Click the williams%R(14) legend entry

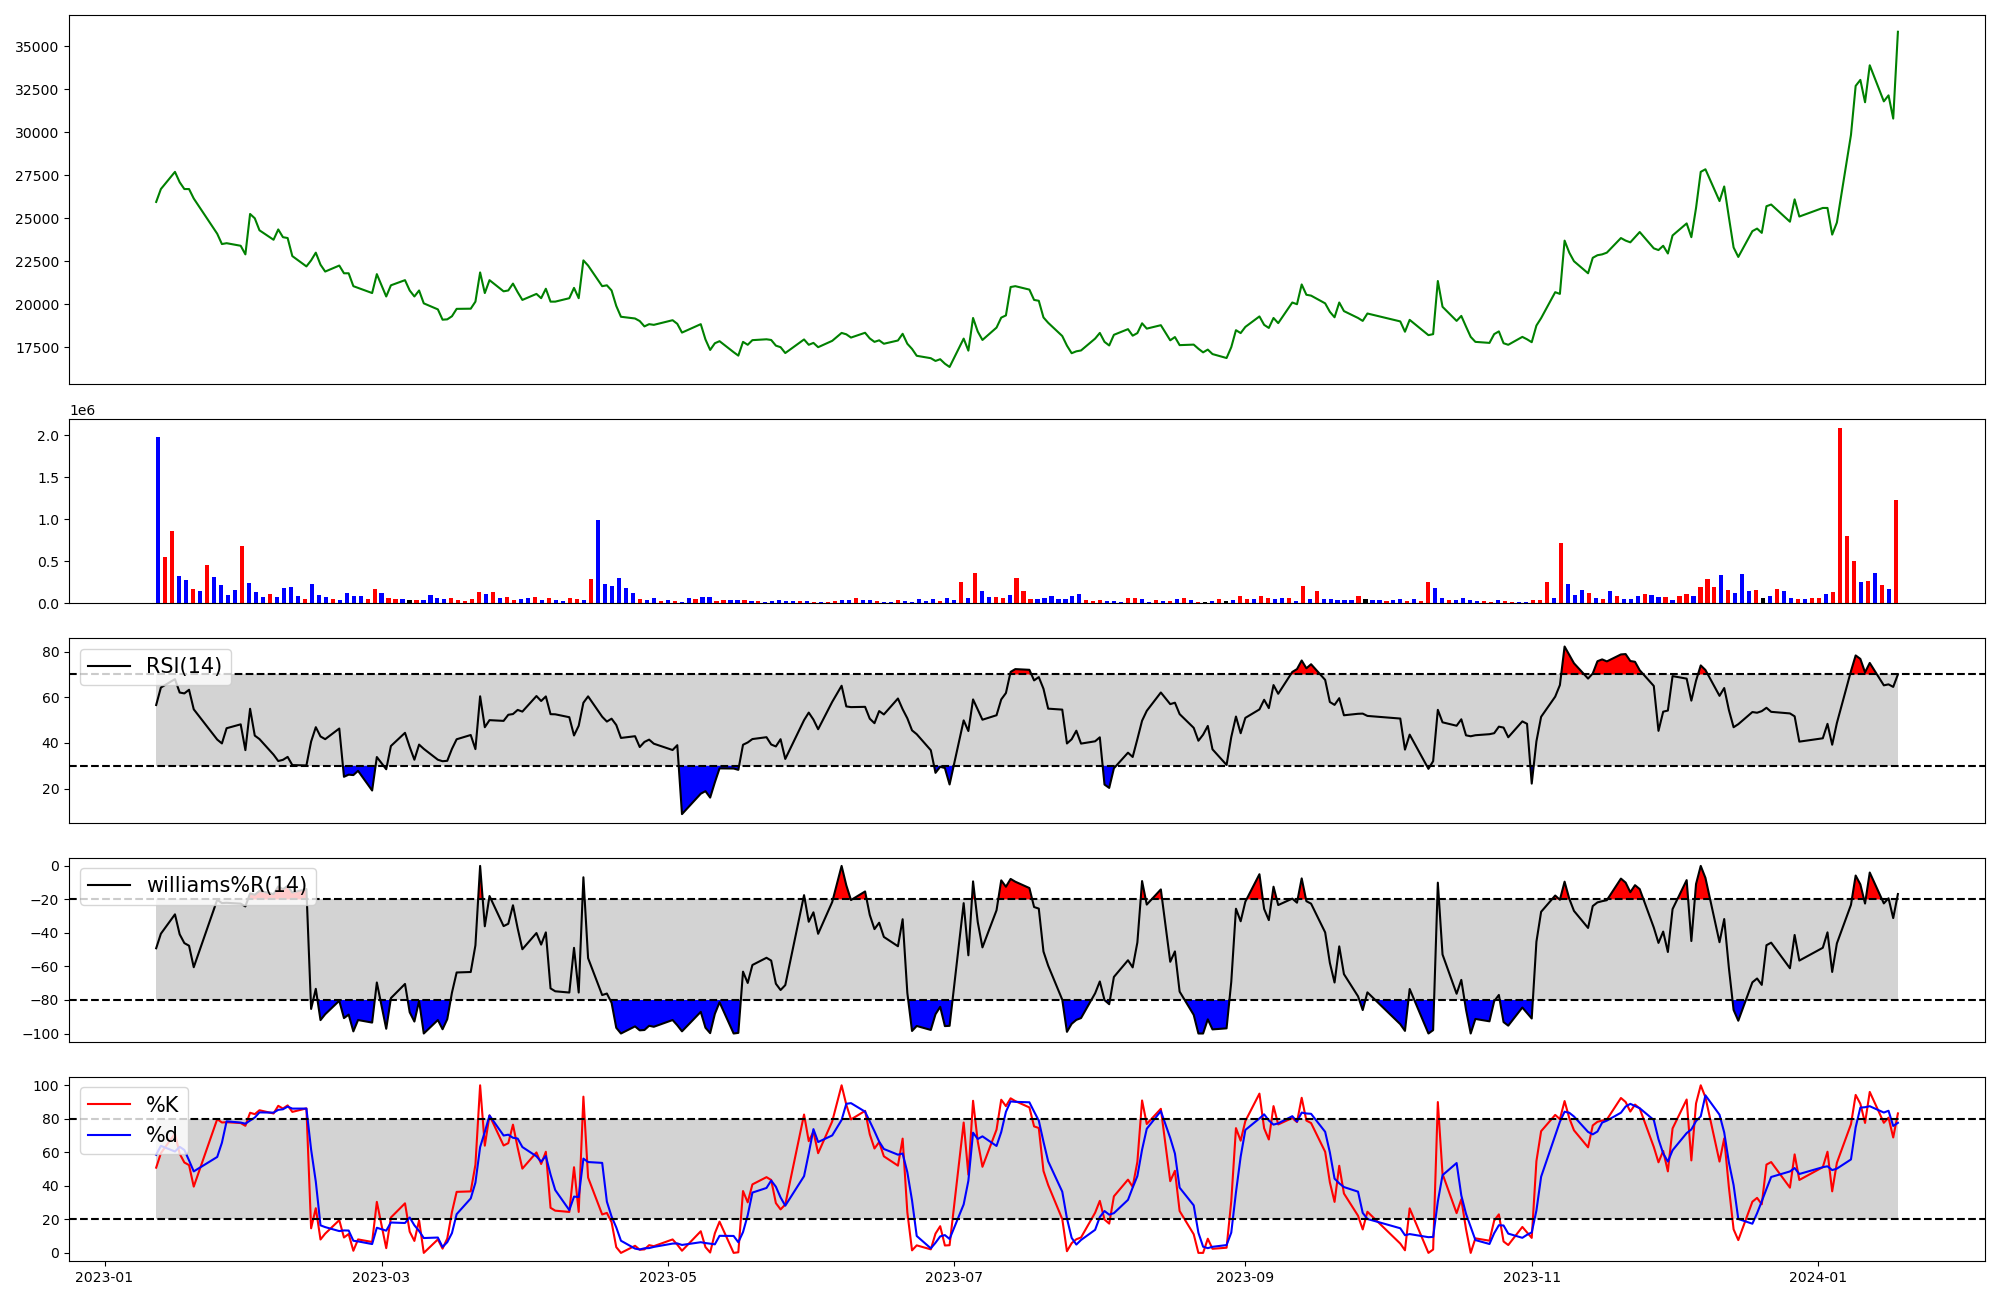coord(226,885)
